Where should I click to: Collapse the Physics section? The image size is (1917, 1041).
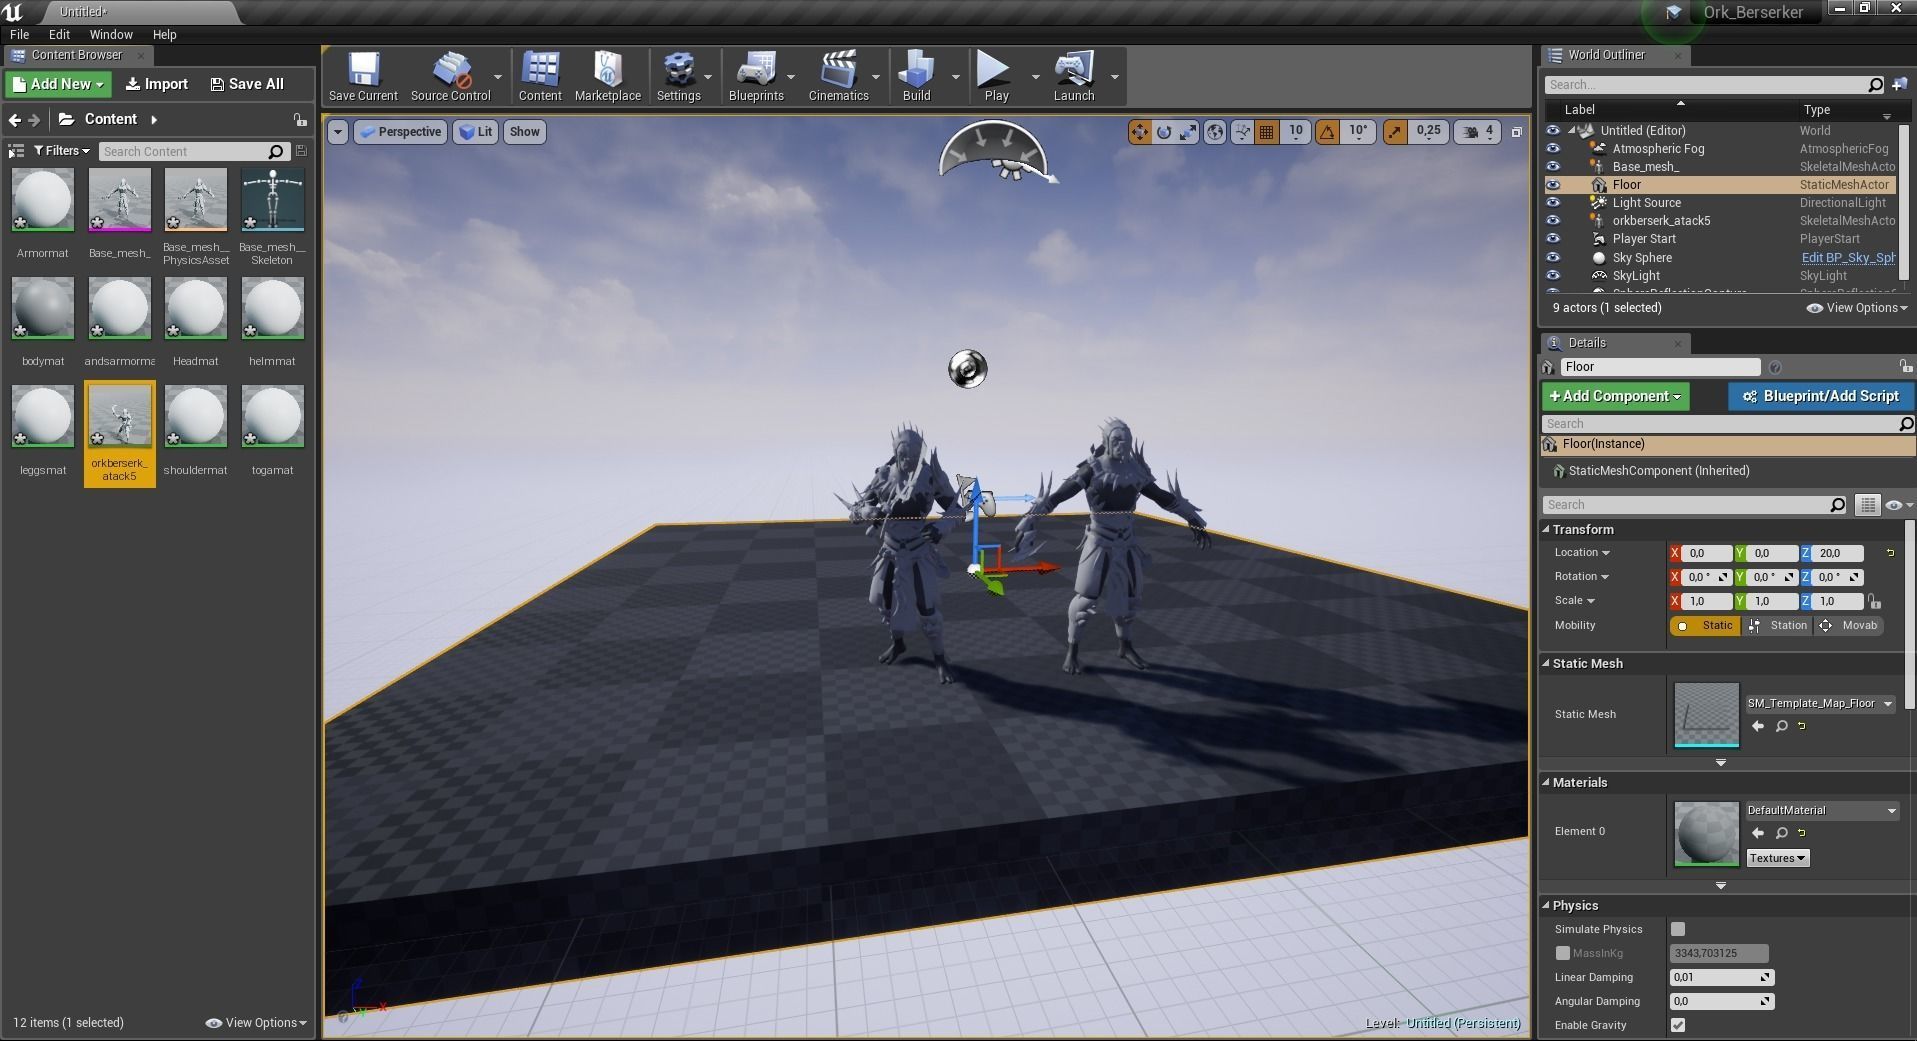[x=1547, y=906]
